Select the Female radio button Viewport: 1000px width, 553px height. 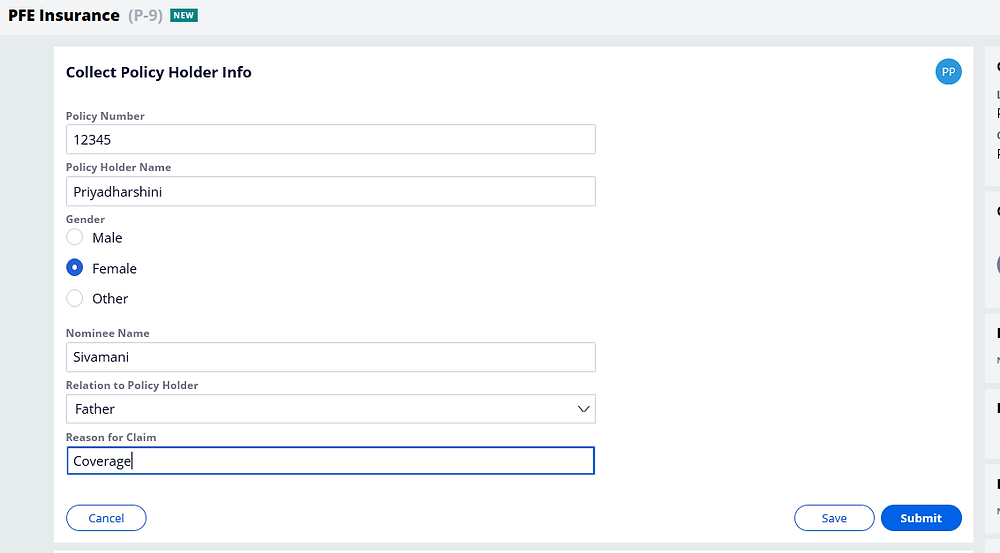(x=75, y=268)
